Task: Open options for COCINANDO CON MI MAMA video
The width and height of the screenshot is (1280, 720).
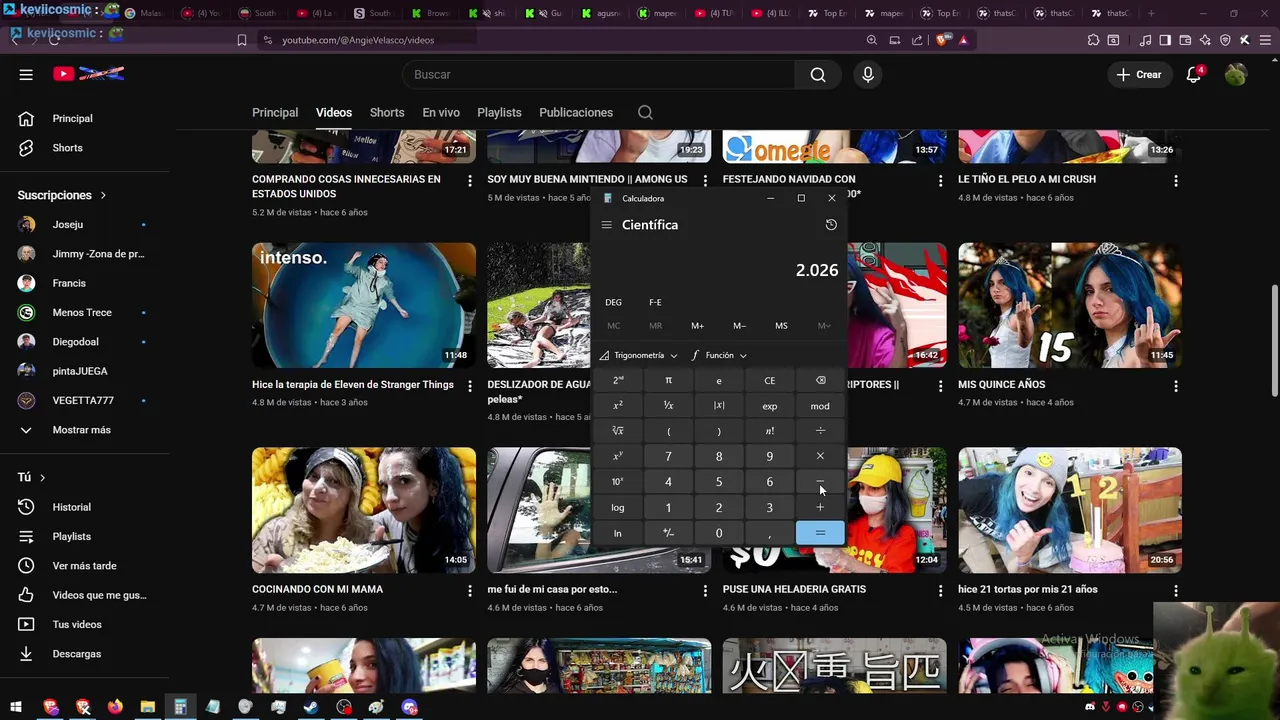Action: tap(469, 591)
